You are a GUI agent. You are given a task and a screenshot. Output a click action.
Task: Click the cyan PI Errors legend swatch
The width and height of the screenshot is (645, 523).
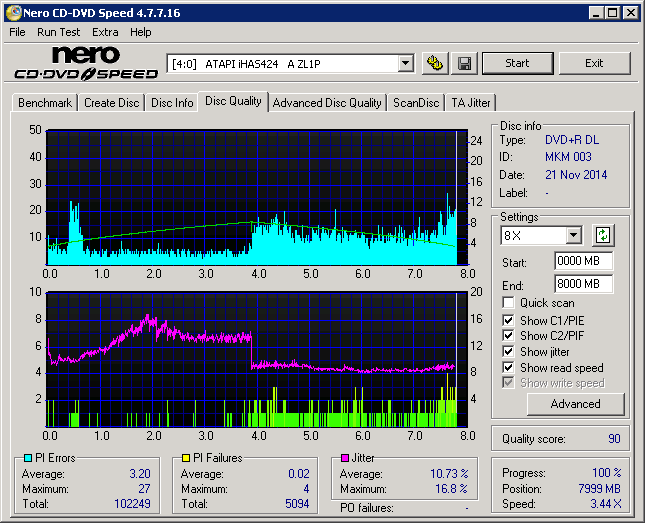point(28,458)
